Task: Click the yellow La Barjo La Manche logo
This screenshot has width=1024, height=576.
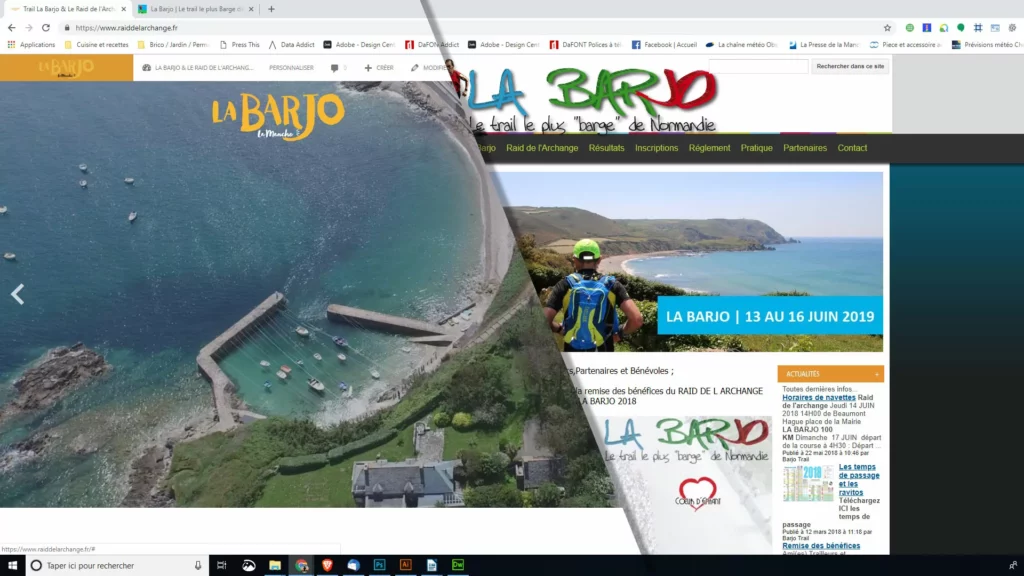Action: coord(278,116)
